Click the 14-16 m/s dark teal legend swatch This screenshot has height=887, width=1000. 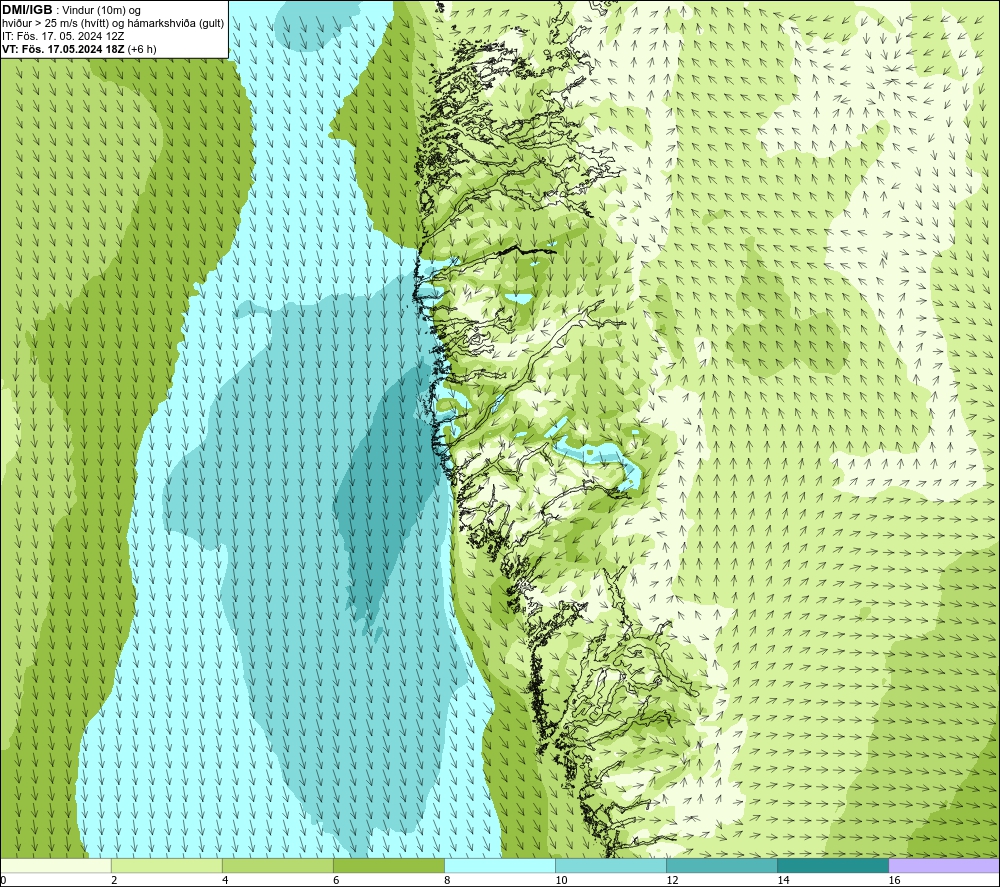pos(832,865)
